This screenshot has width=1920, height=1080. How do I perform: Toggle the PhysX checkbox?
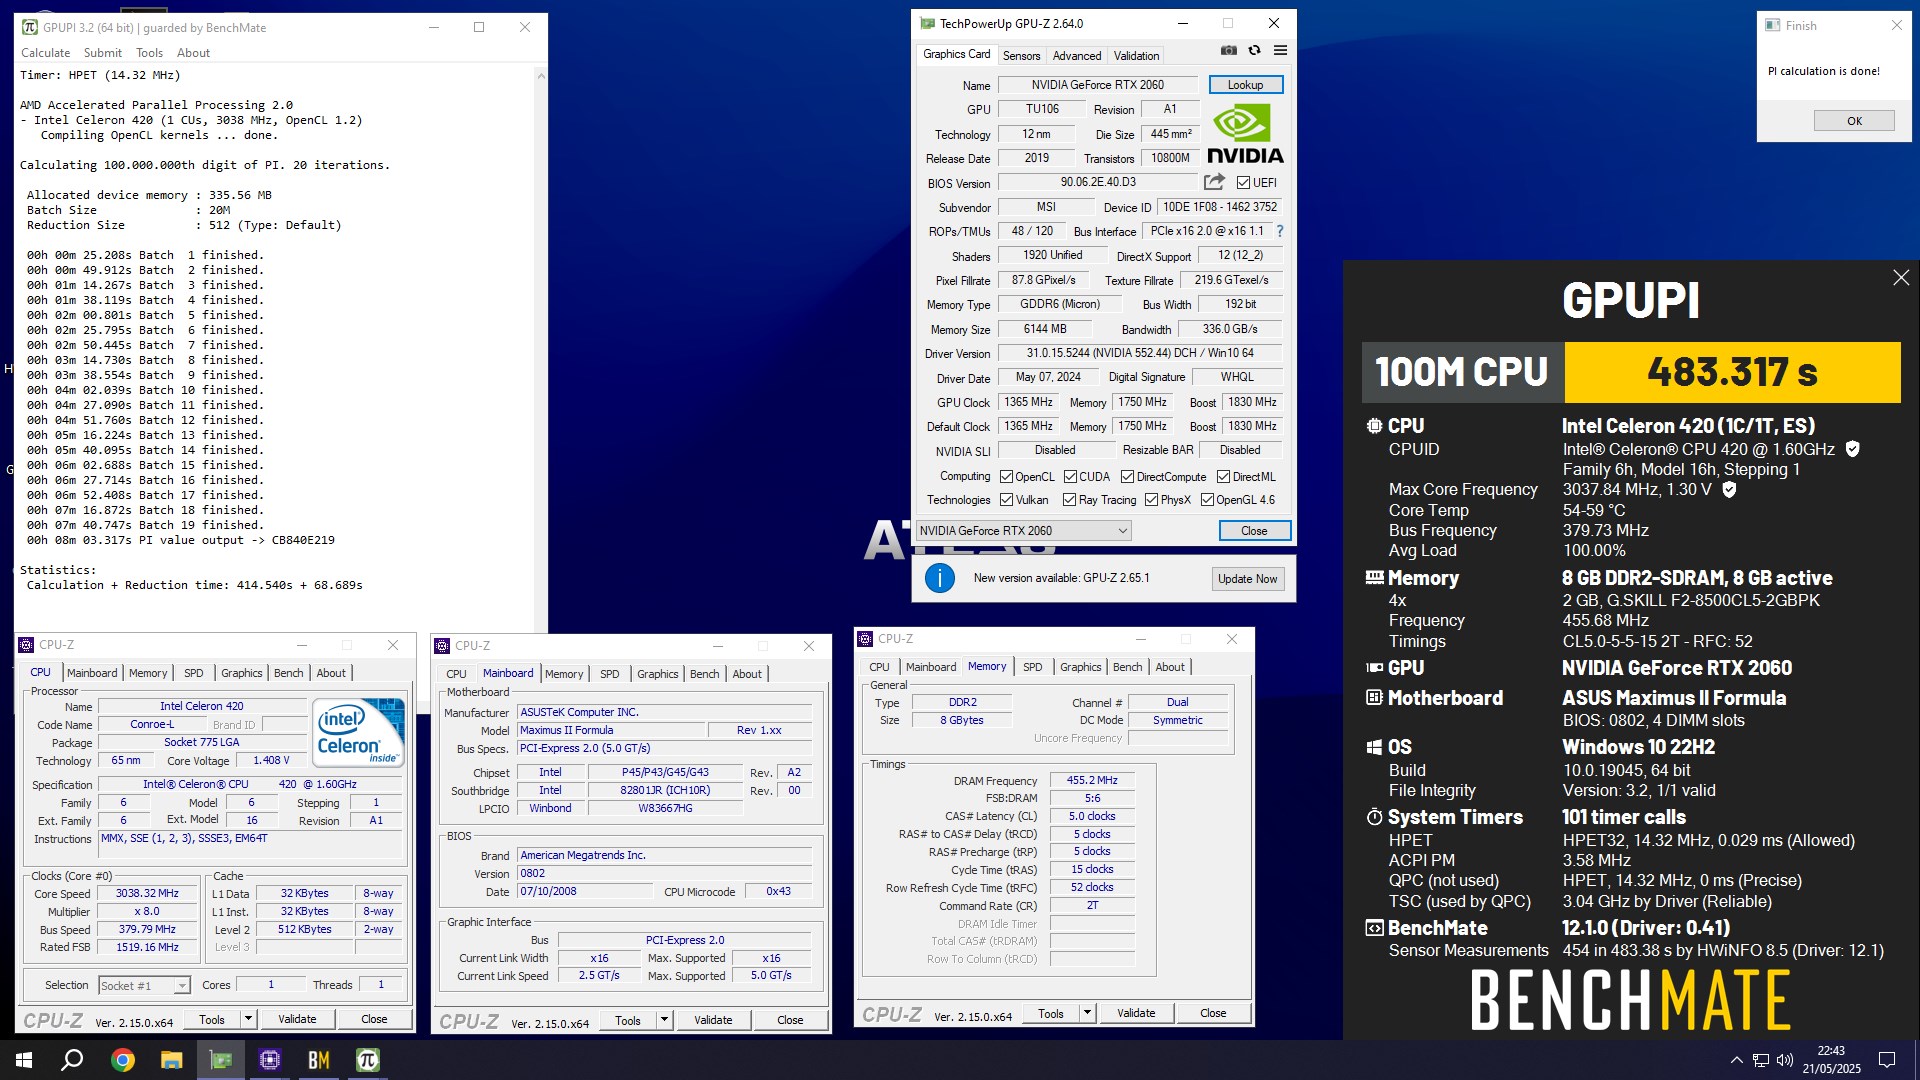pyautogui.click(x=1151, y=500)
